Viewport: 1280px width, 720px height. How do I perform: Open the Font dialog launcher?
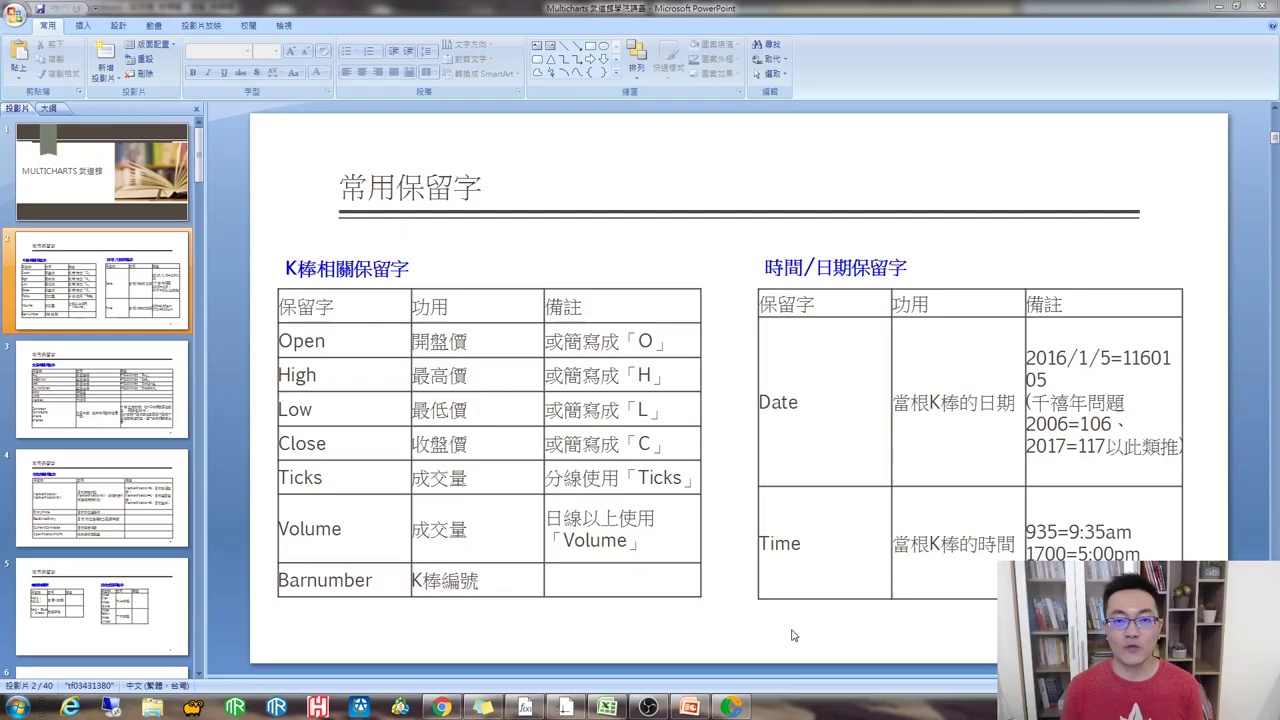(327, 92)
